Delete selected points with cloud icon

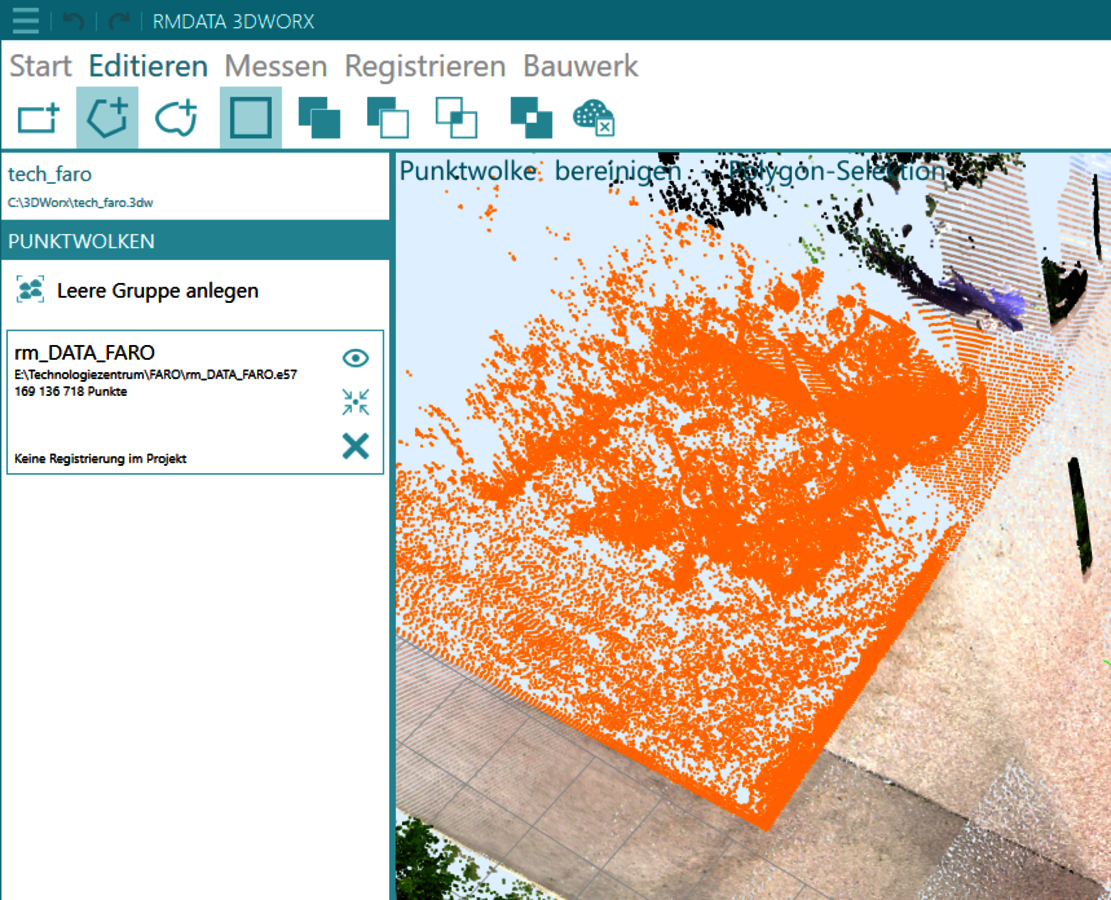593,118
